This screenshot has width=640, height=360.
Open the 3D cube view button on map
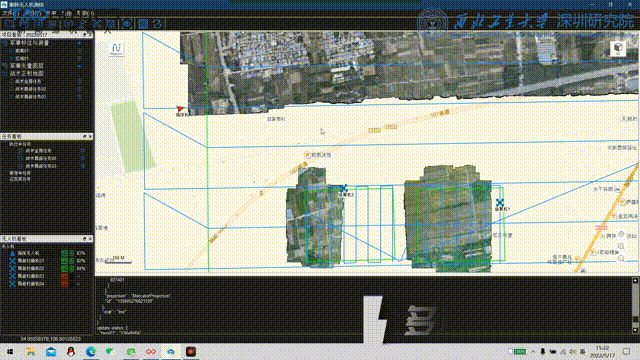618,48
